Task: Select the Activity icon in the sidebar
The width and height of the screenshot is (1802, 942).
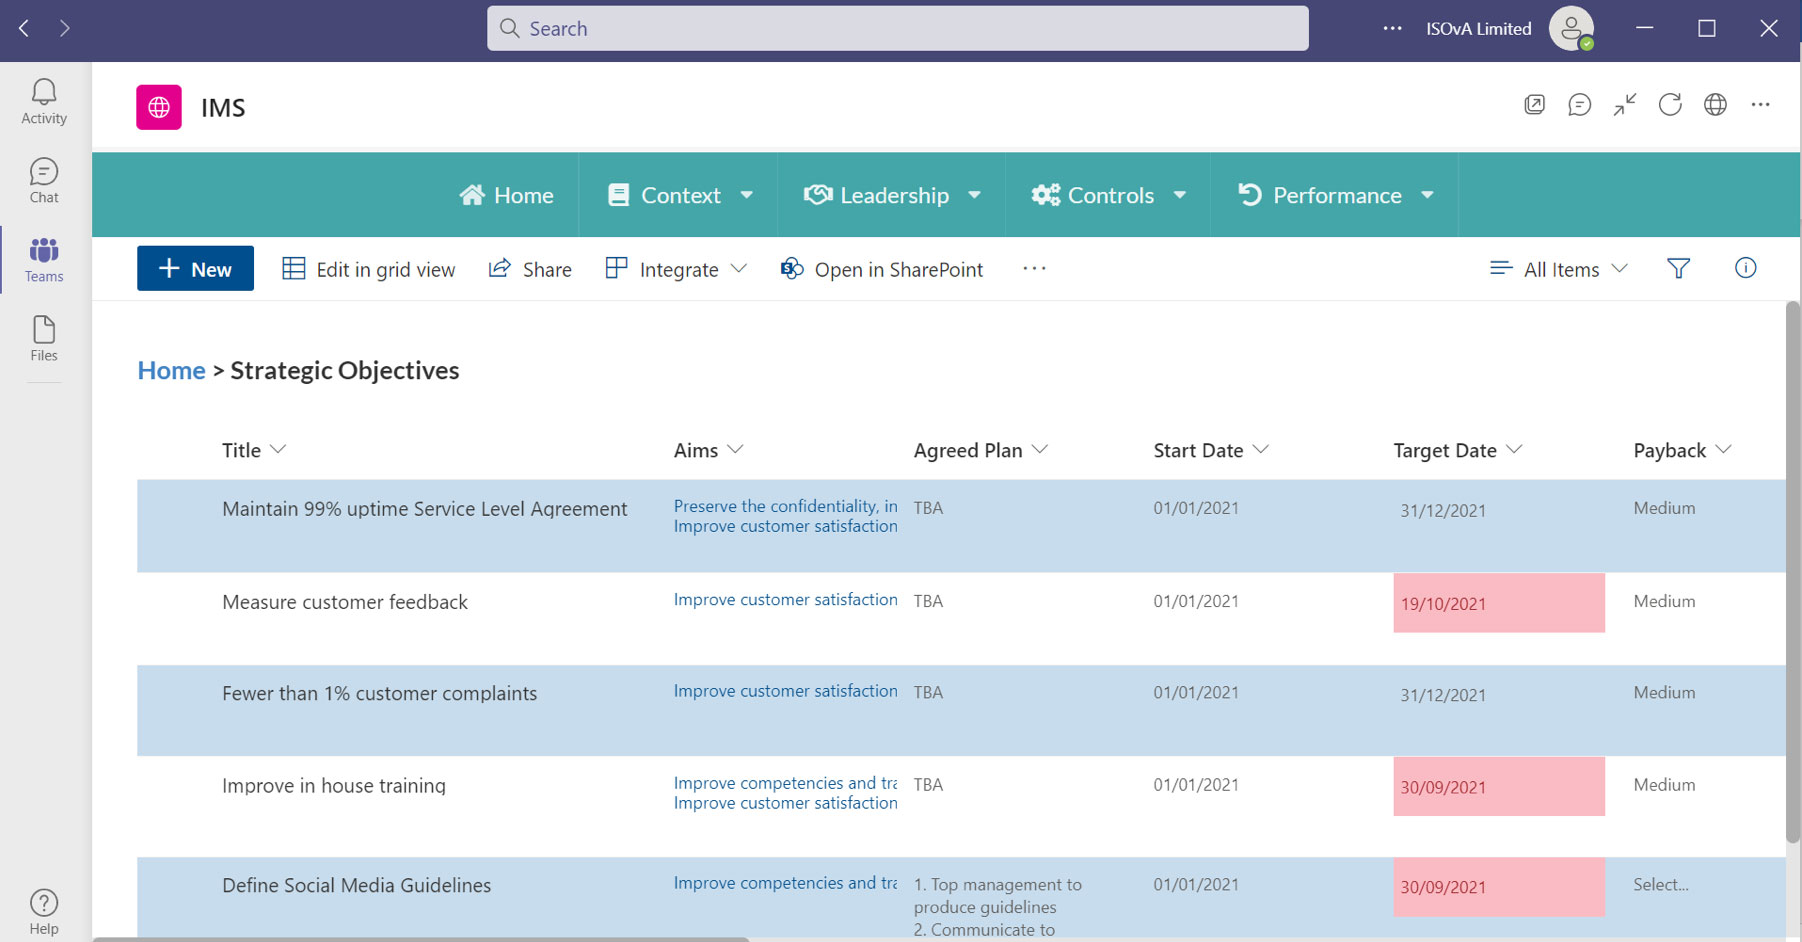Action: [43, 100]
